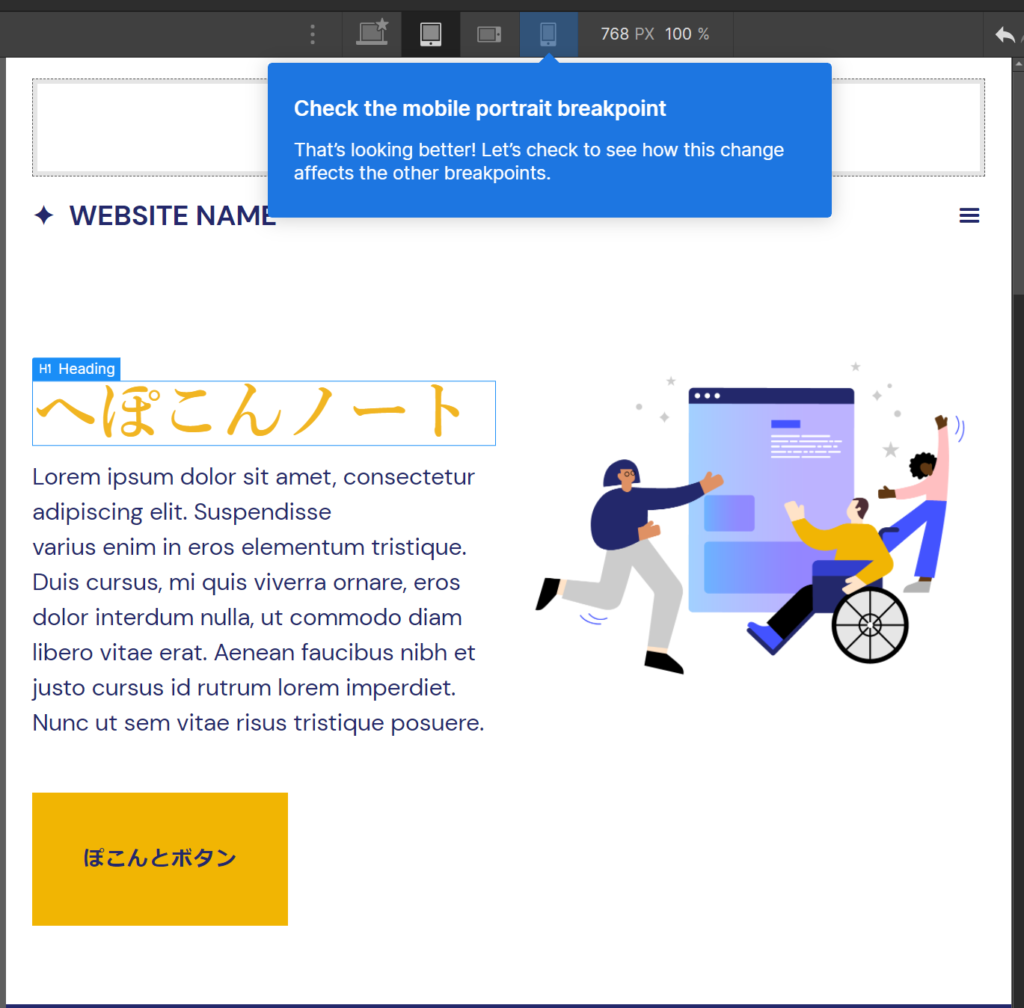Select the wheelchair illustration image
Image resolution: width=1024 pixels, height=1008 pixels.
tap(750, 518)
